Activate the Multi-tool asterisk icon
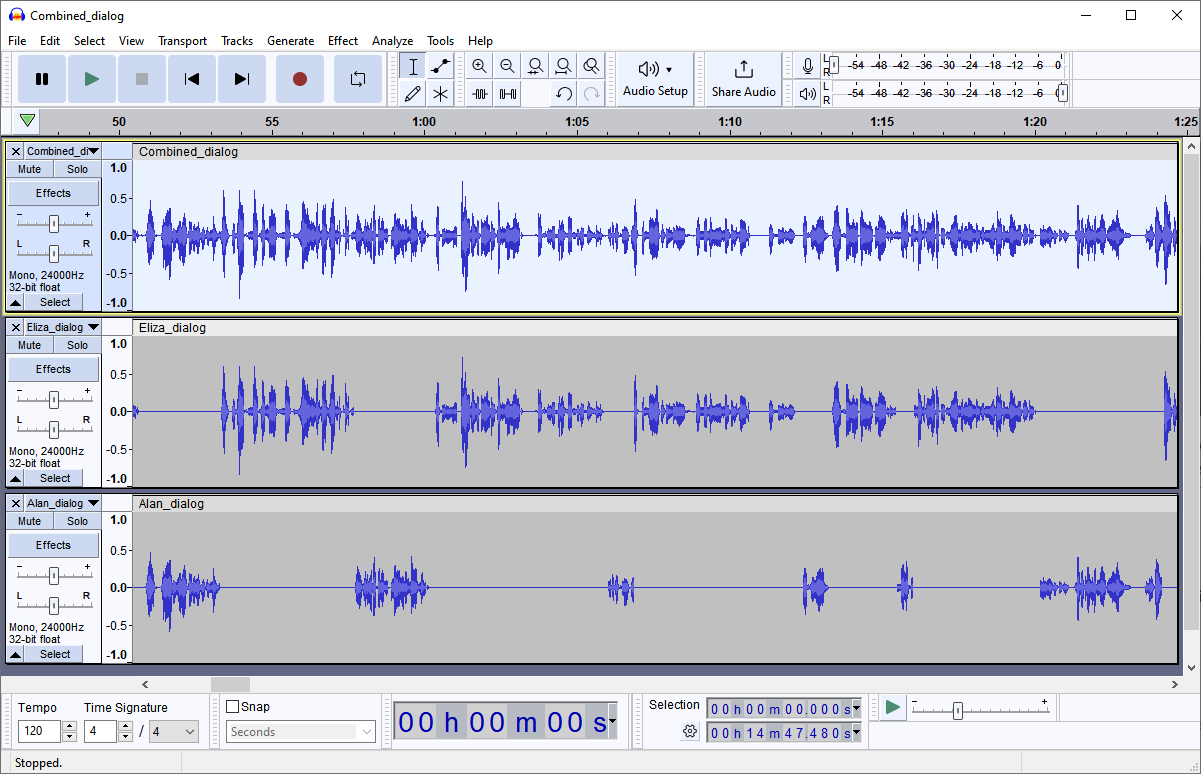This screenshot has width=1201, height=774. point(440,94)
